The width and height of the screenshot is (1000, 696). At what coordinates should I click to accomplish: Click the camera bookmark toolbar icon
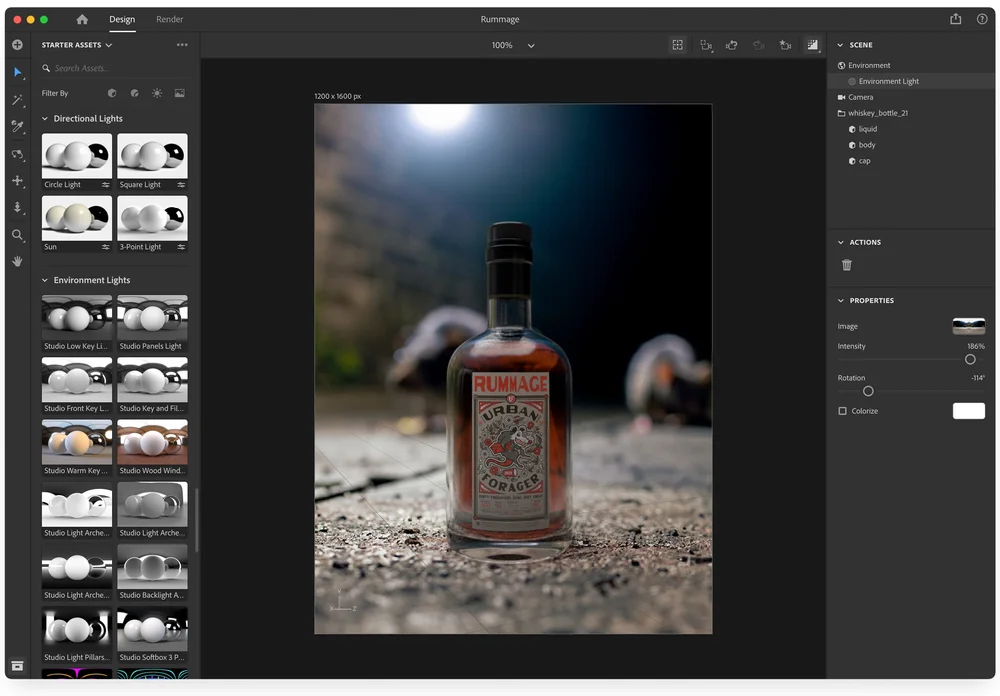[785, 45]
